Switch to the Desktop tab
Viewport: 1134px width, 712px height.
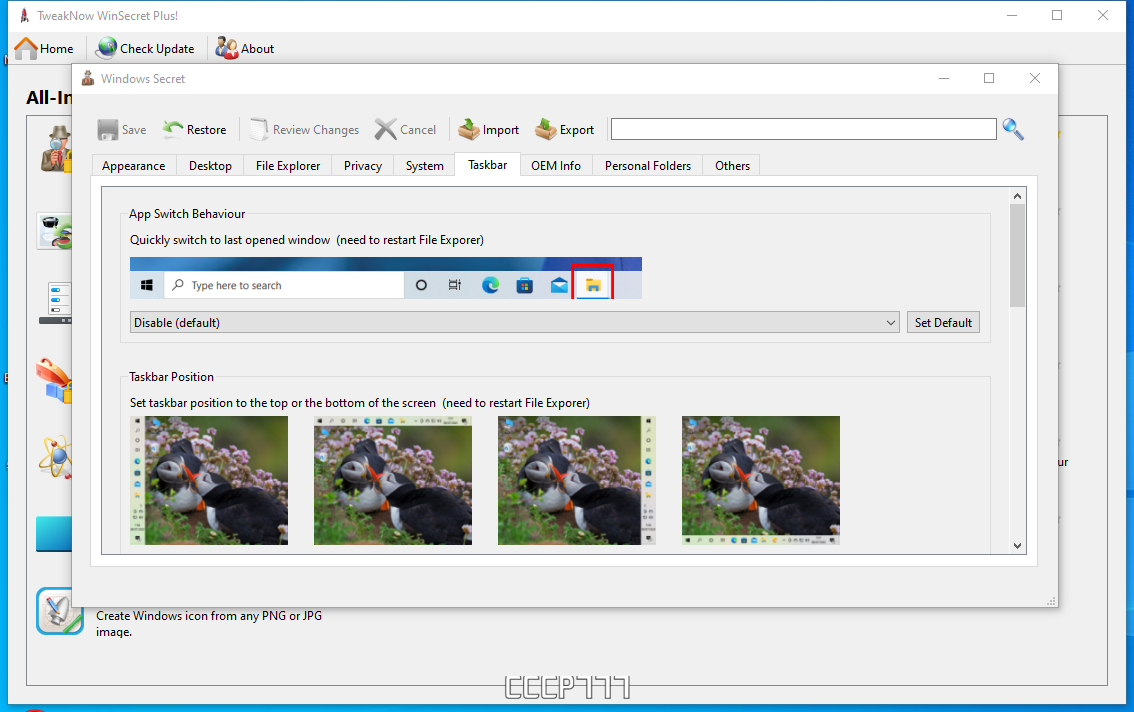point(210,166)
